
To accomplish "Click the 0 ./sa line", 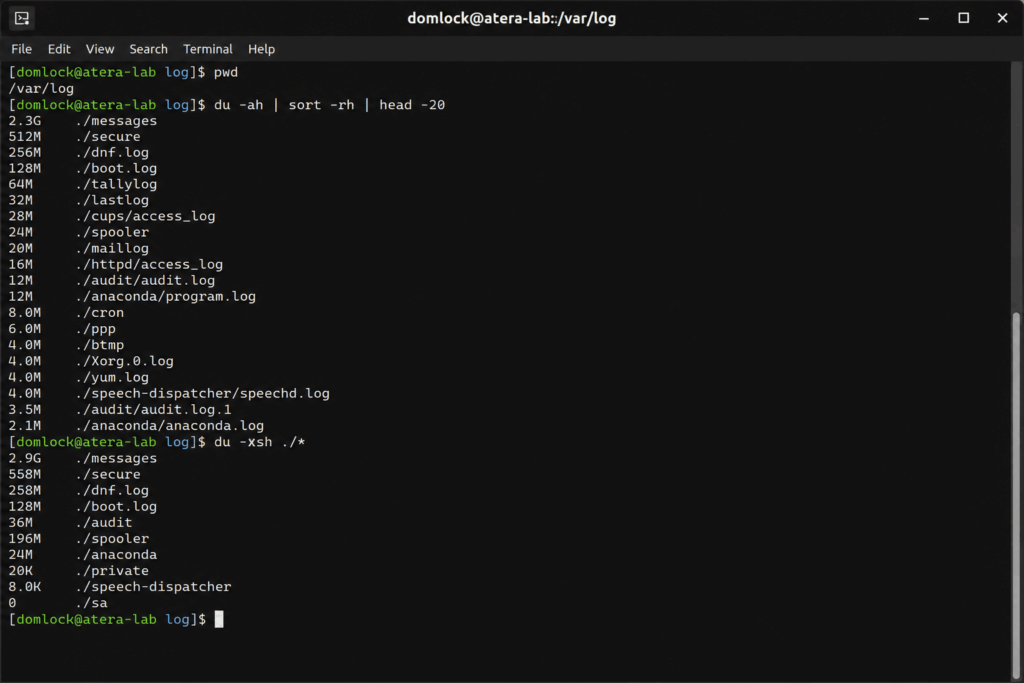I will tap(58, 603).
